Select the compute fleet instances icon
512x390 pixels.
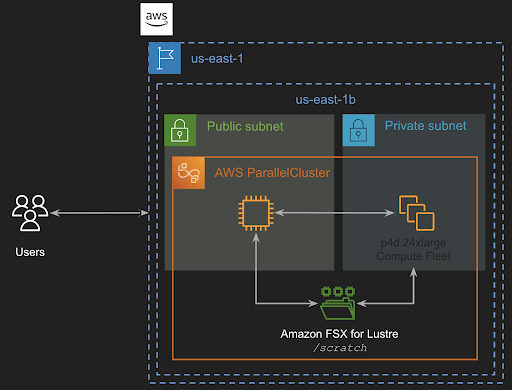[417, 213]
